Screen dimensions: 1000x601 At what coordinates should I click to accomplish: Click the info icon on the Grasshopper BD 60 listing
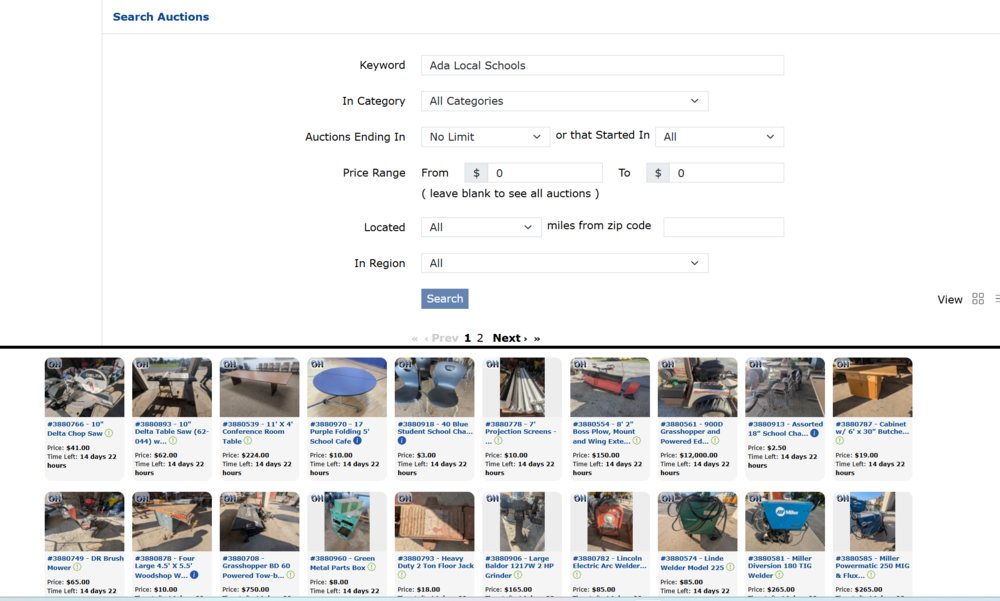point(291,575)
